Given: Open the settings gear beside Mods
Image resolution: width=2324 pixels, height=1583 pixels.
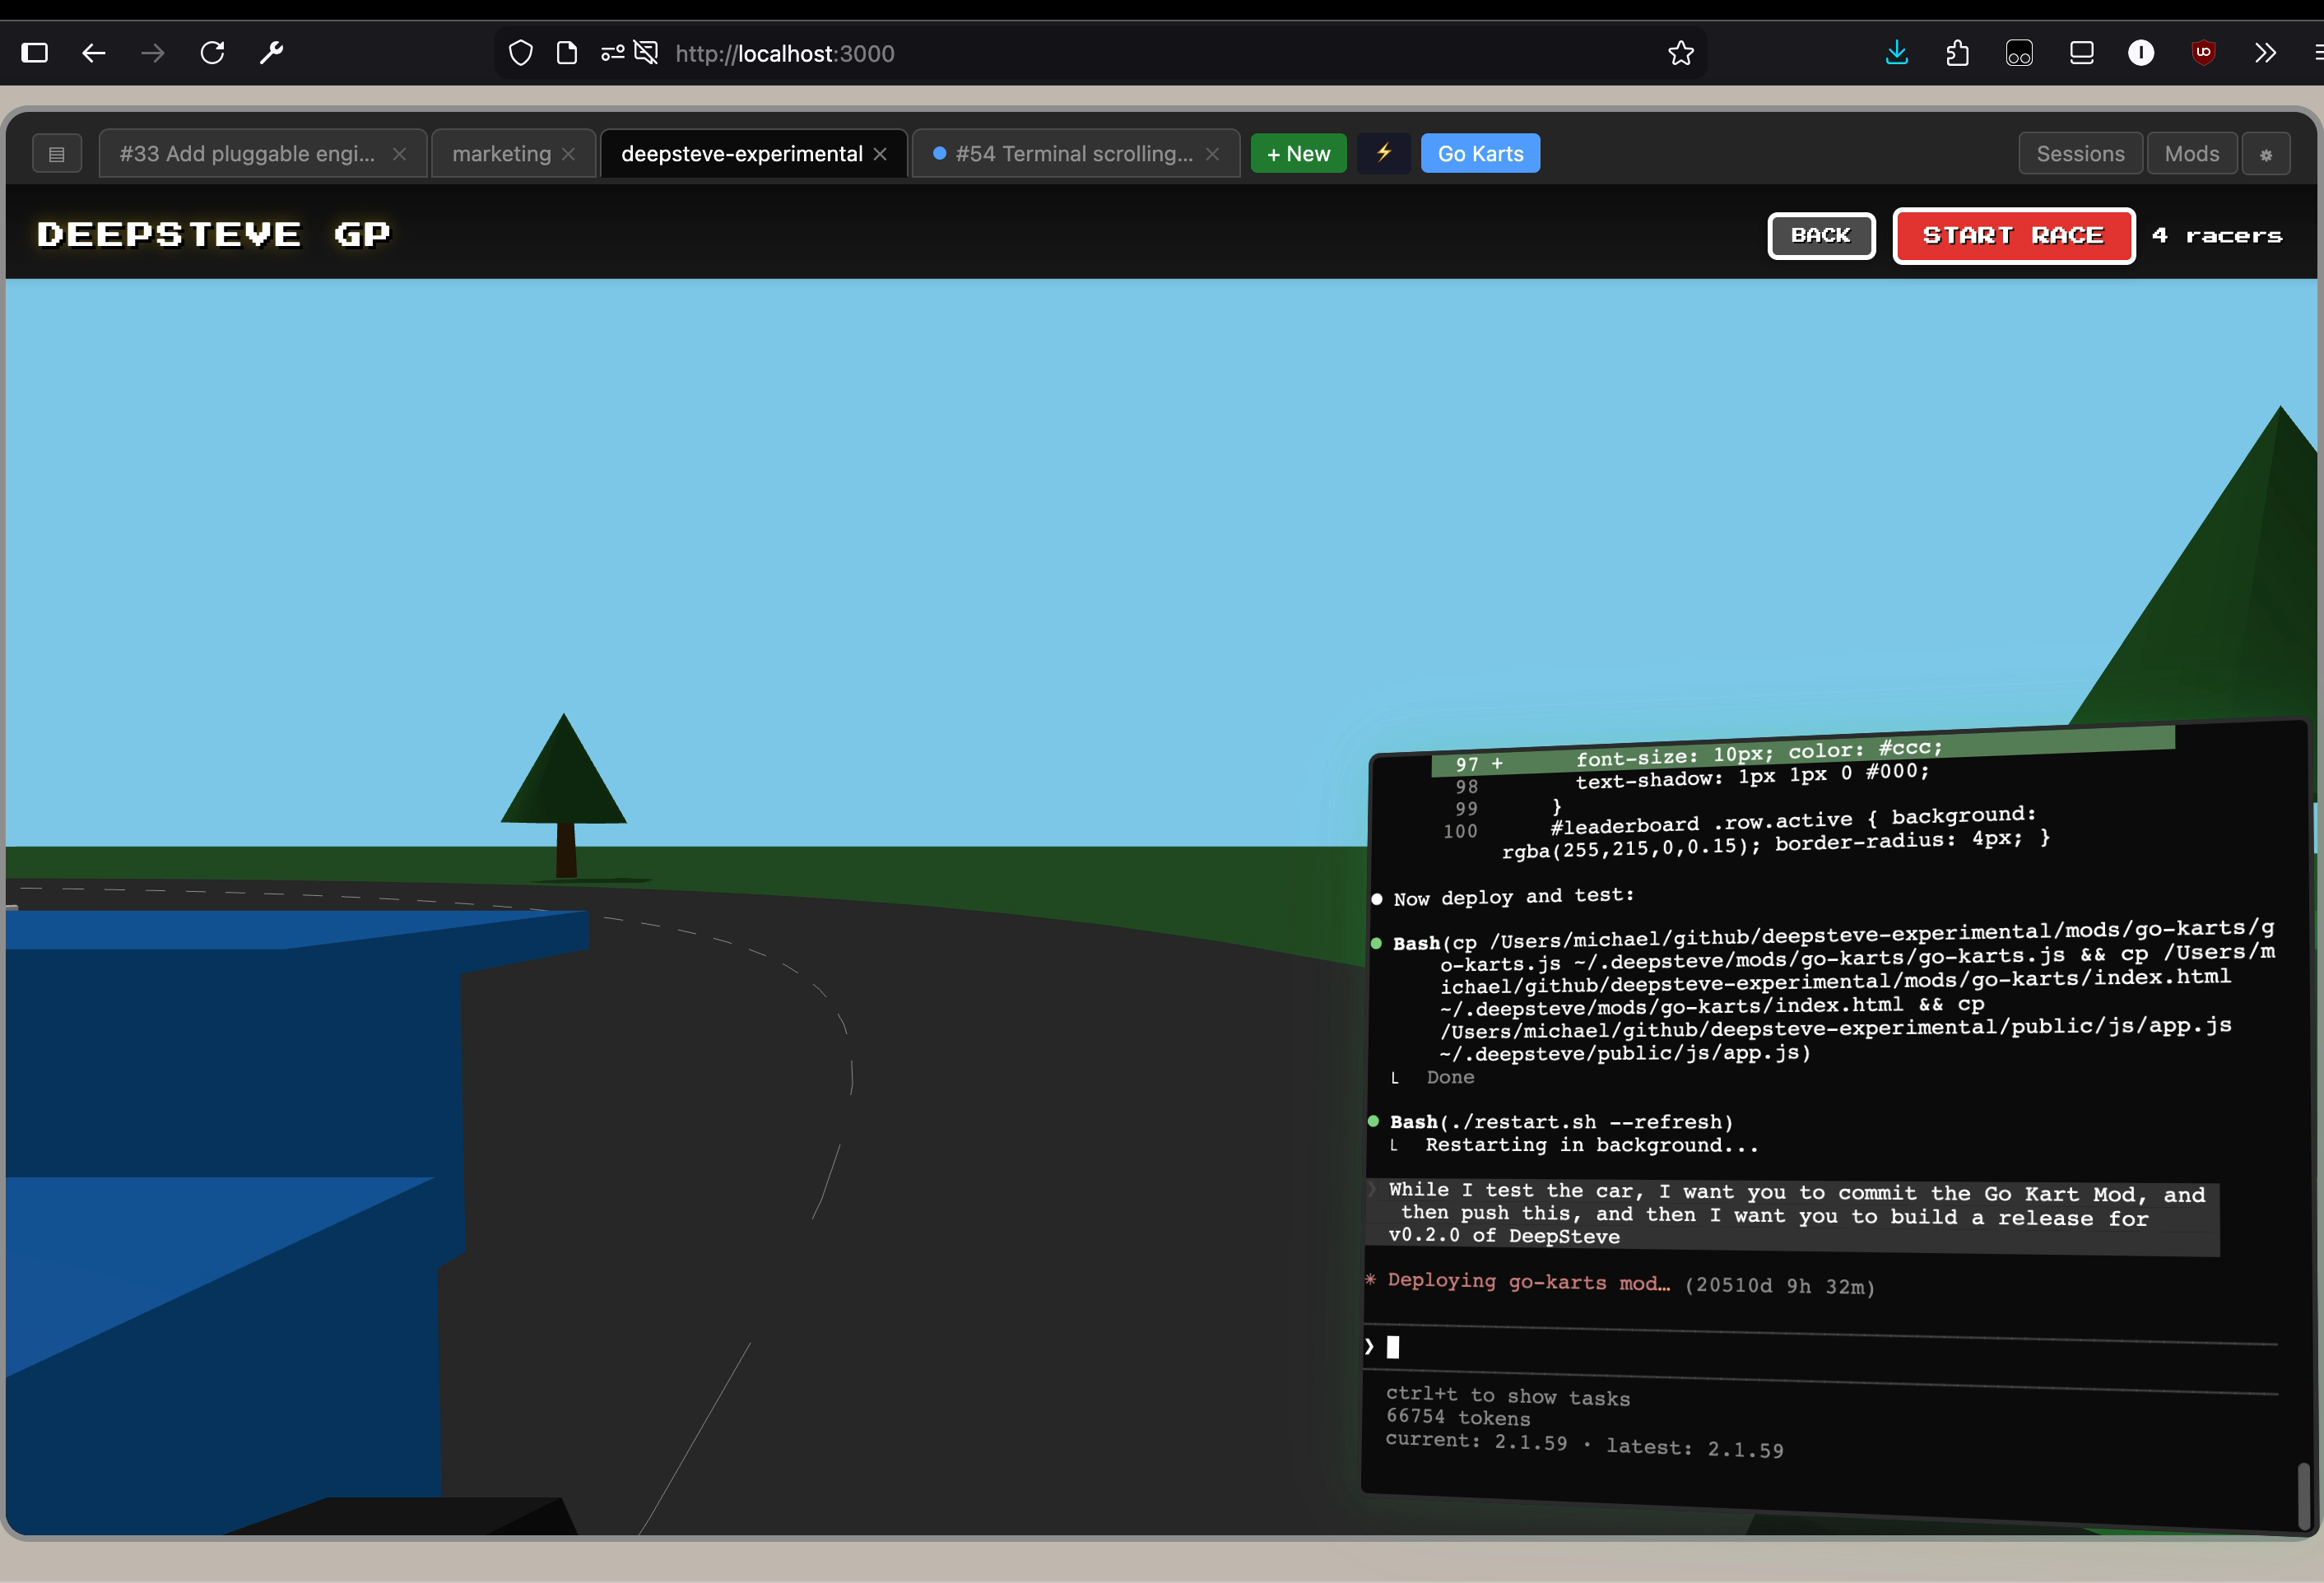Looking at the screenshot, I should (2267, 153).
